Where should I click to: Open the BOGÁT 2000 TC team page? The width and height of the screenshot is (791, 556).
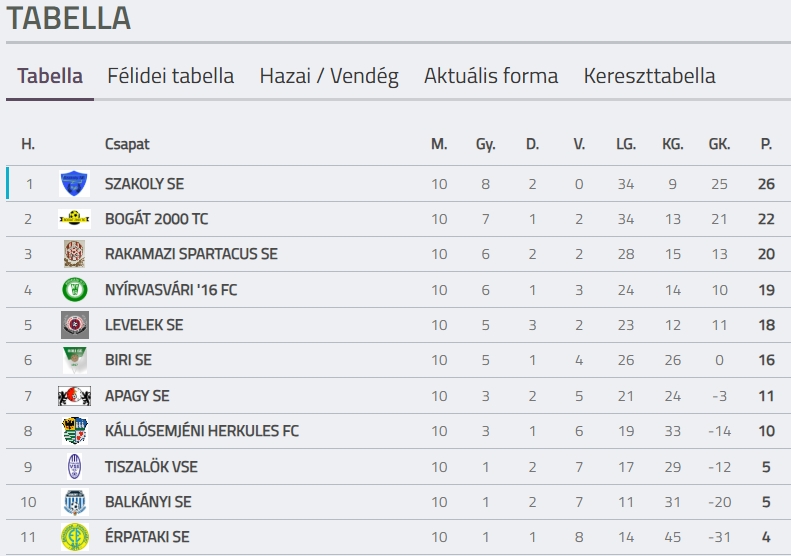click(x=156, y=219)
